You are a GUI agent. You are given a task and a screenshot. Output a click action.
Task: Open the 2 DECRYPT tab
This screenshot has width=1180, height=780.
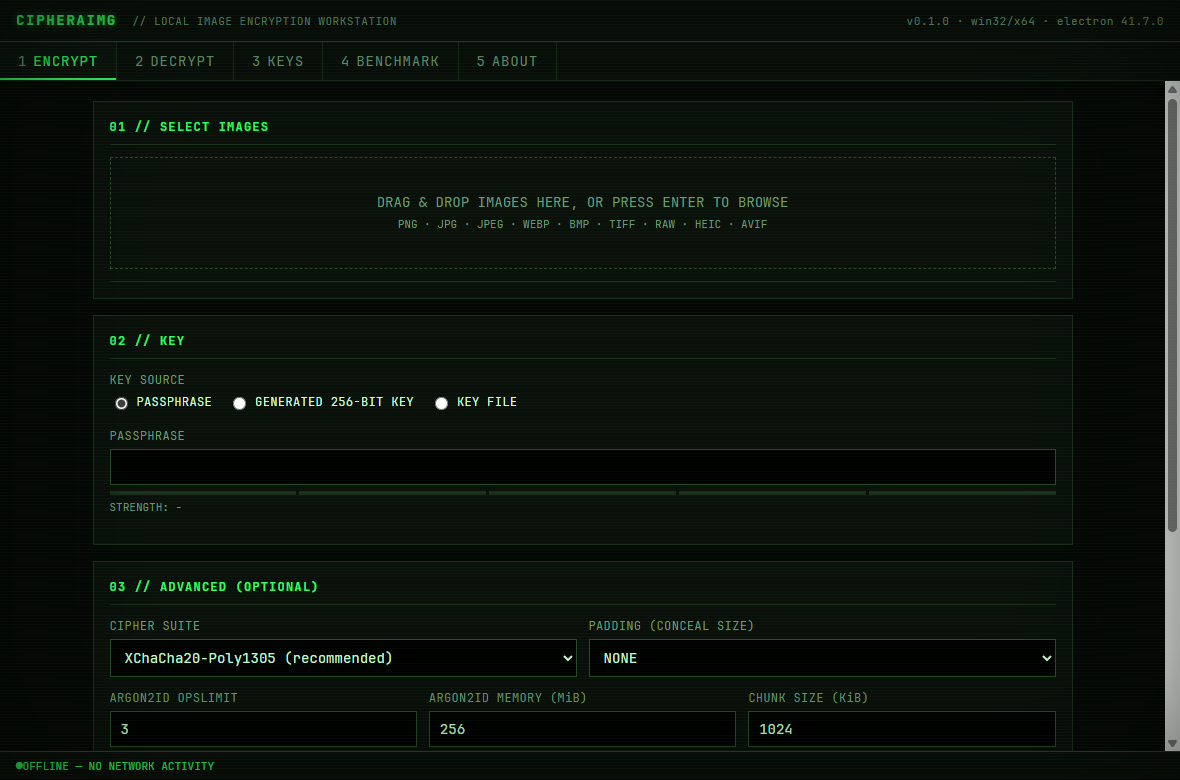tap(175, 61)
